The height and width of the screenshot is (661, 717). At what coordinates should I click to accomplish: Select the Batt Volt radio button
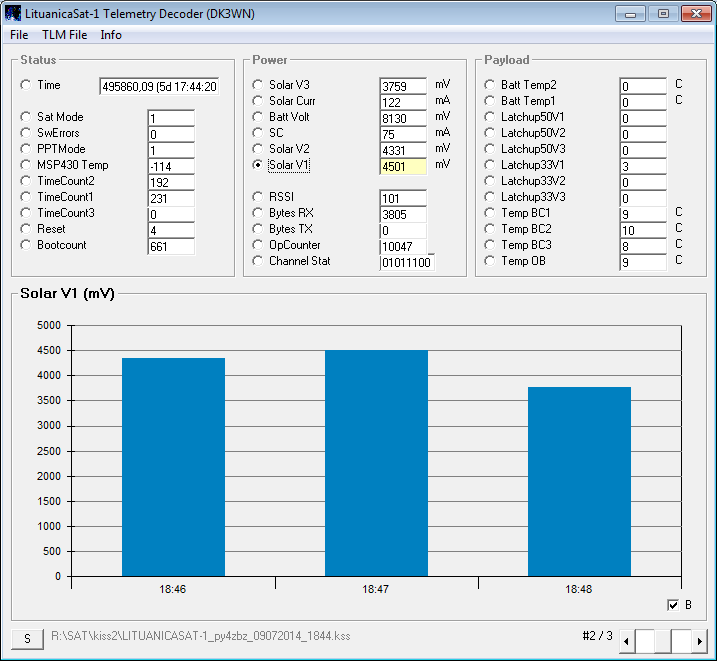[x=257, y=117]
